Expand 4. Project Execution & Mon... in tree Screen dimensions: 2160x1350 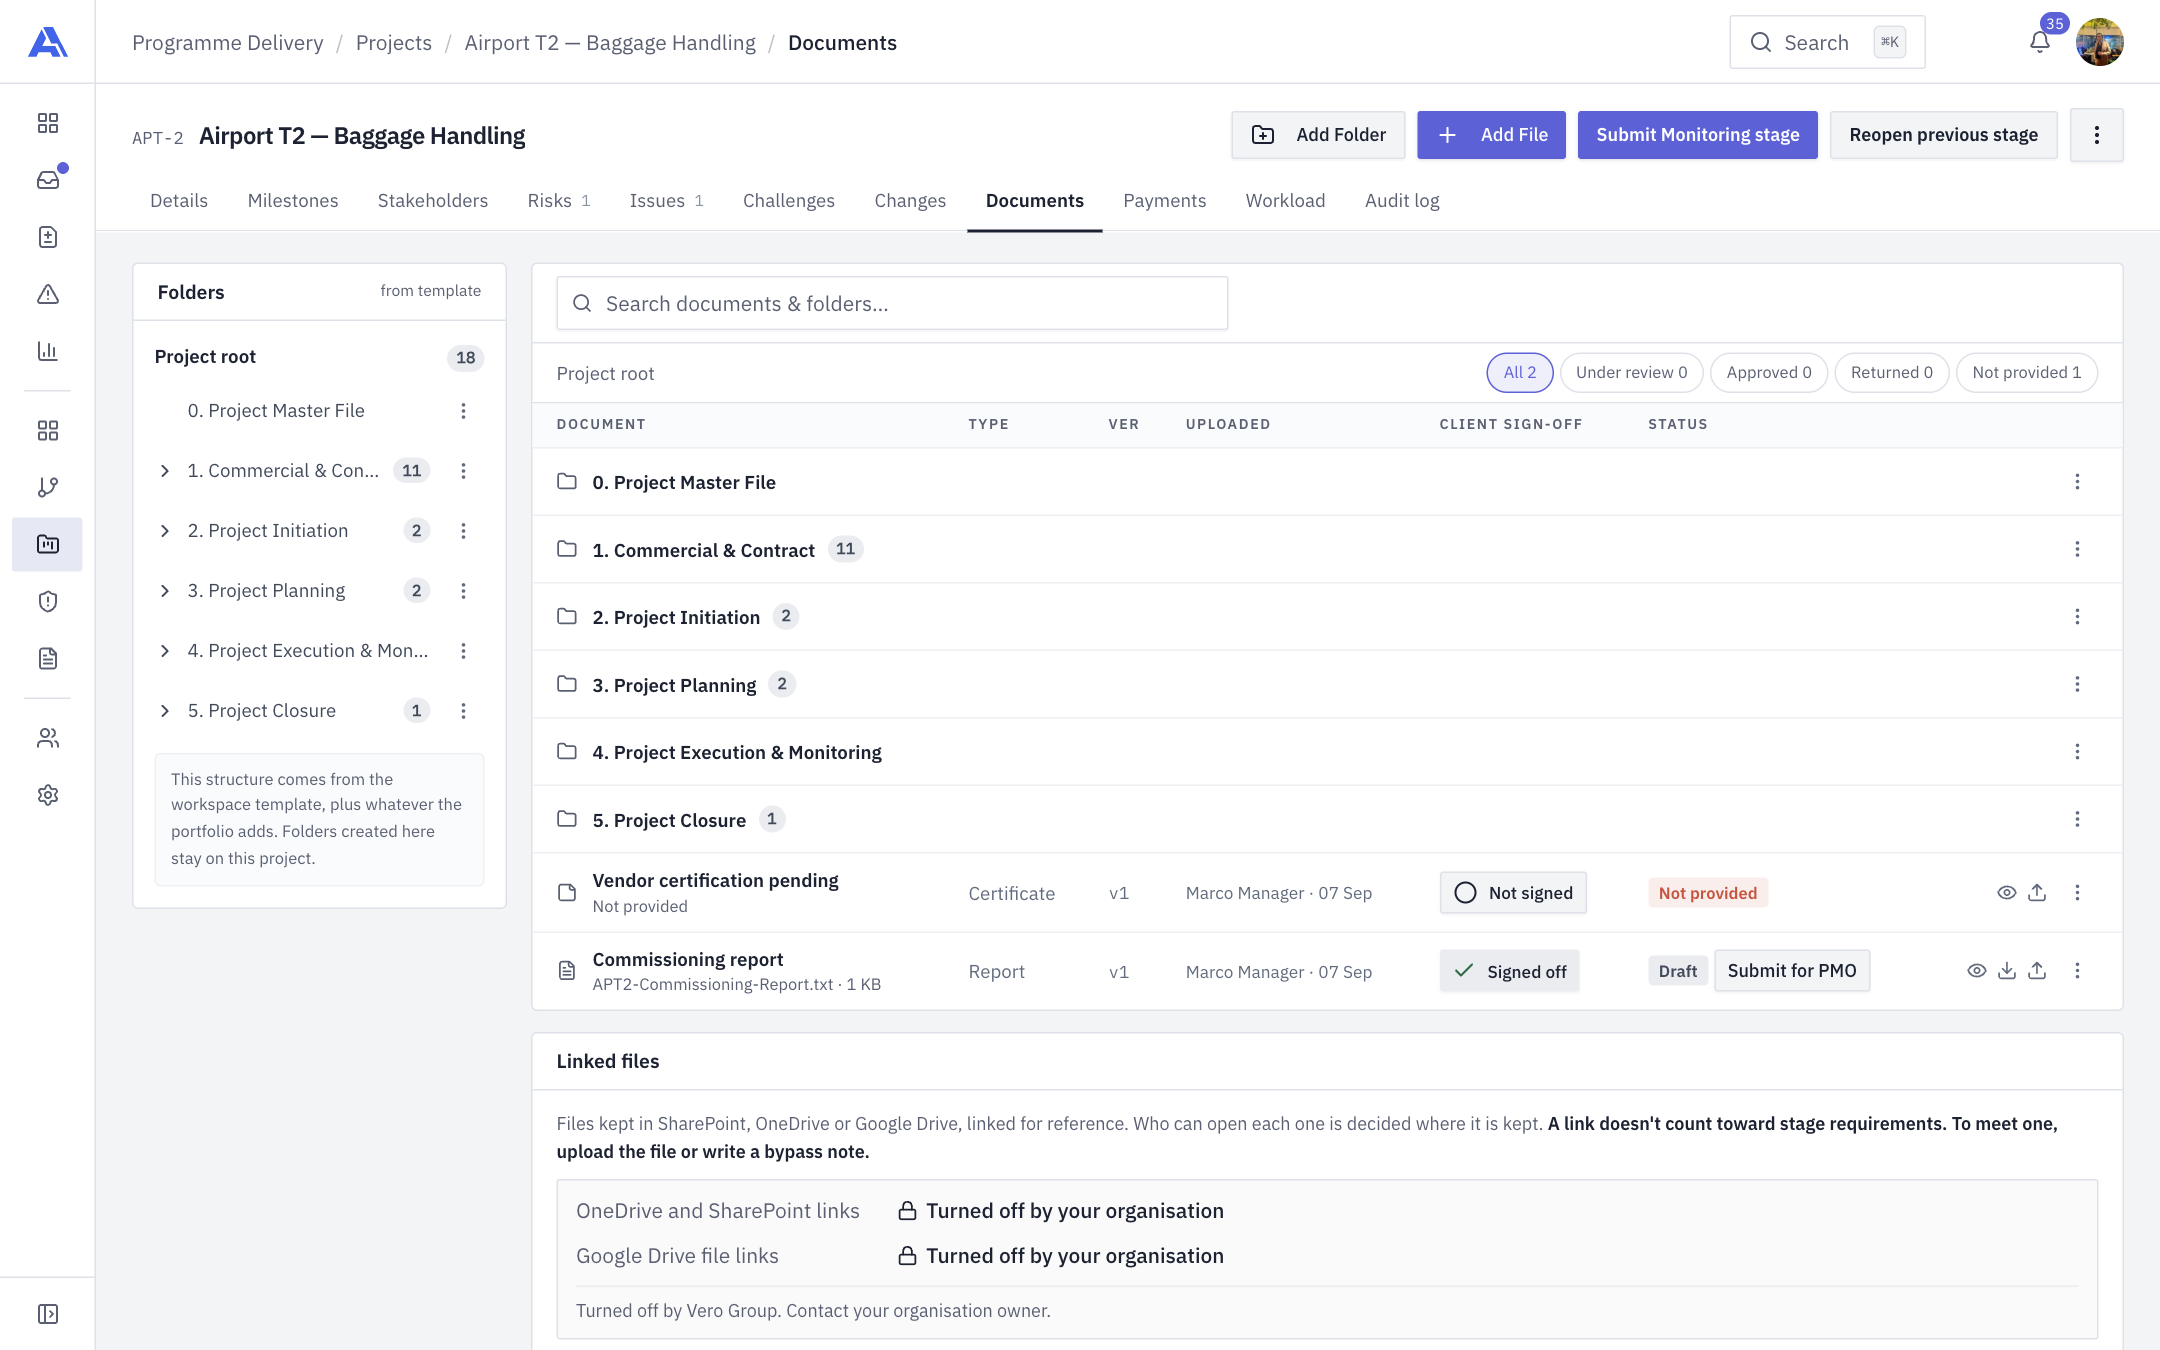point(165,651)
